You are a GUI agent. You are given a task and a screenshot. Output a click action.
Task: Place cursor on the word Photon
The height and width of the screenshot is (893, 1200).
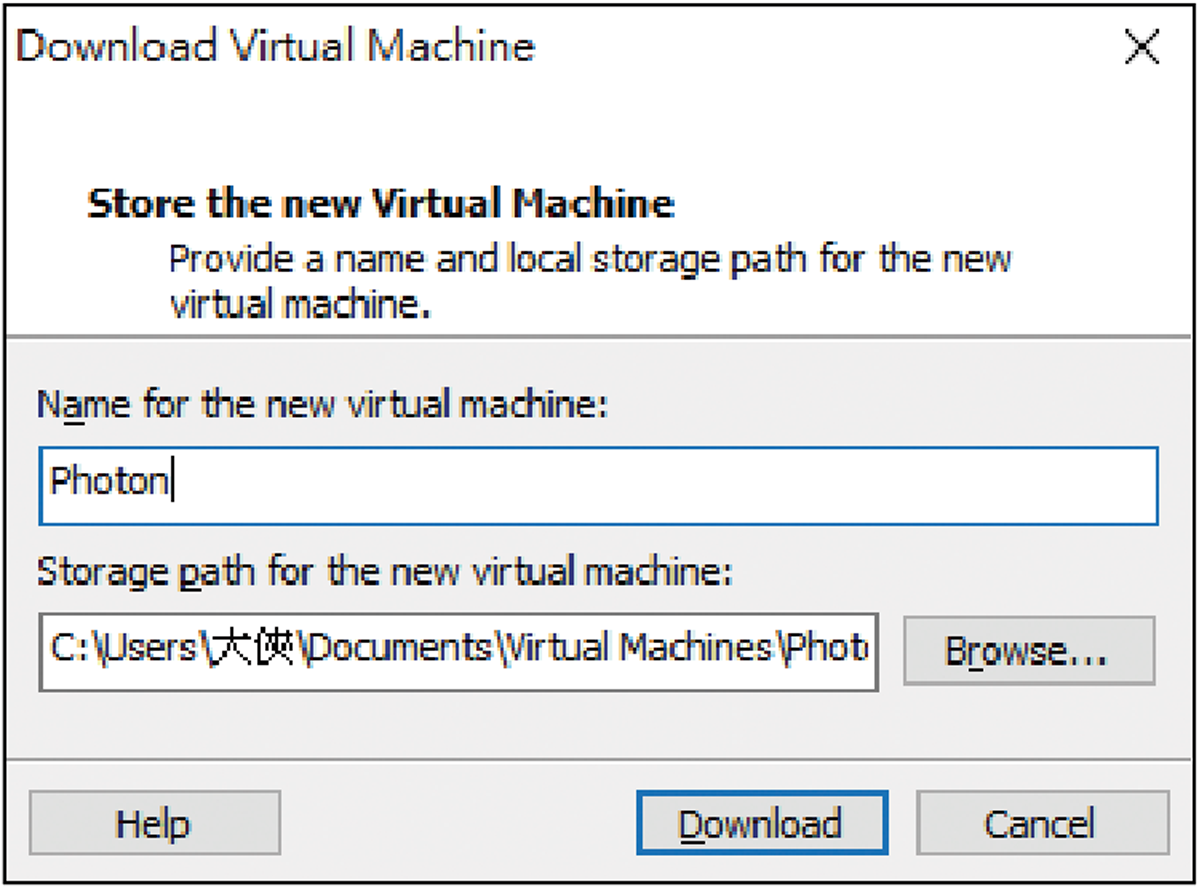coord(109,482)
